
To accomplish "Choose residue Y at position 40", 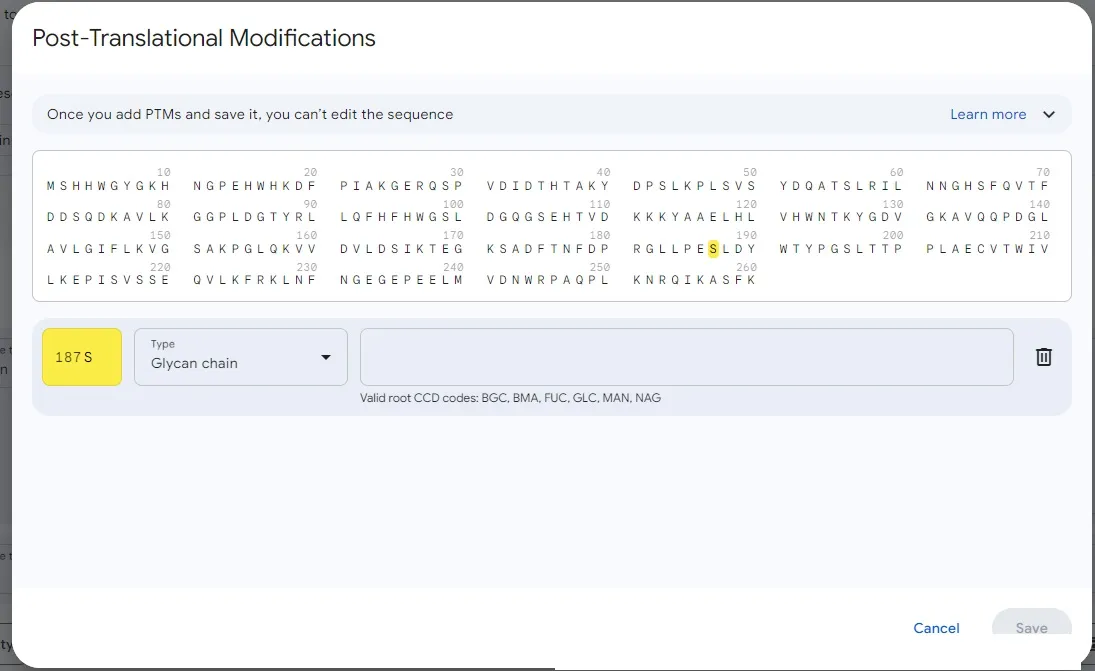I will click(605, 186).
